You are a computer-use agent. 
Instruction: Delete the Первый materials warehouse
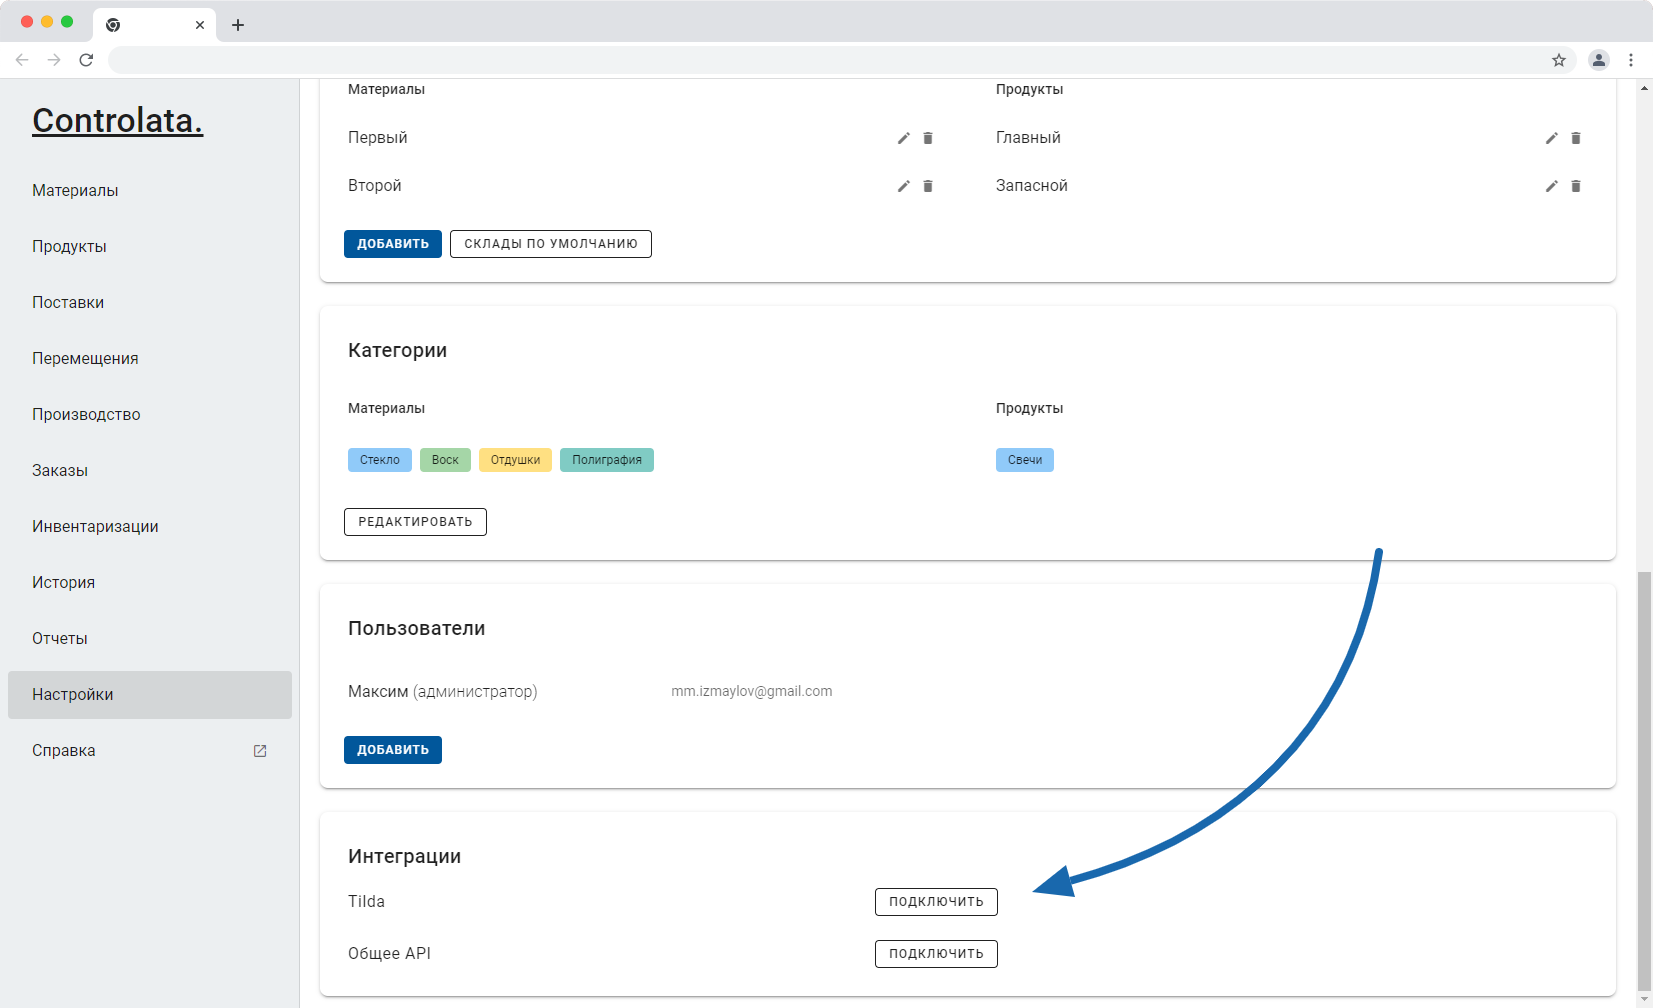coord(928,138)
